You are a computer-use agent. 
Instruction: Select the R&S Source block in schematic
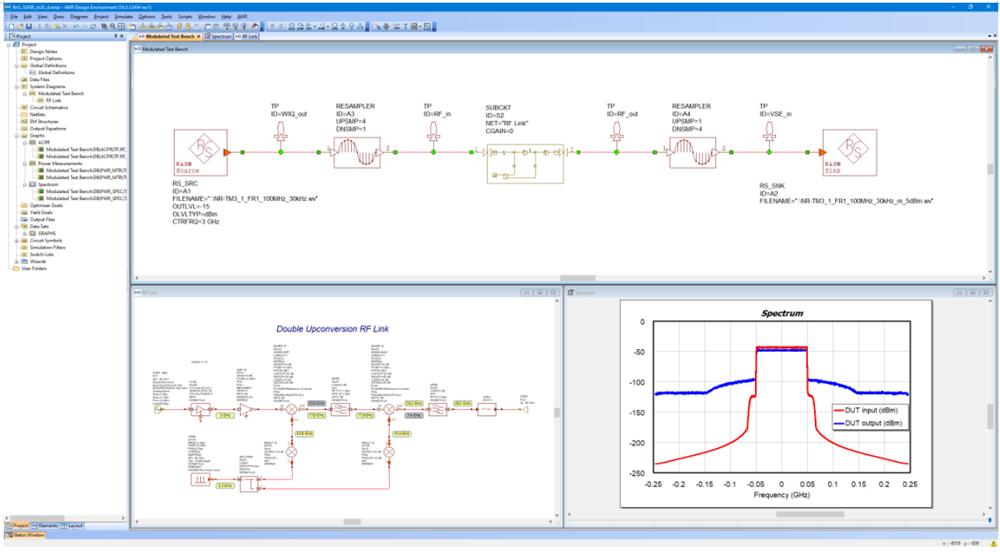point(200,152)
